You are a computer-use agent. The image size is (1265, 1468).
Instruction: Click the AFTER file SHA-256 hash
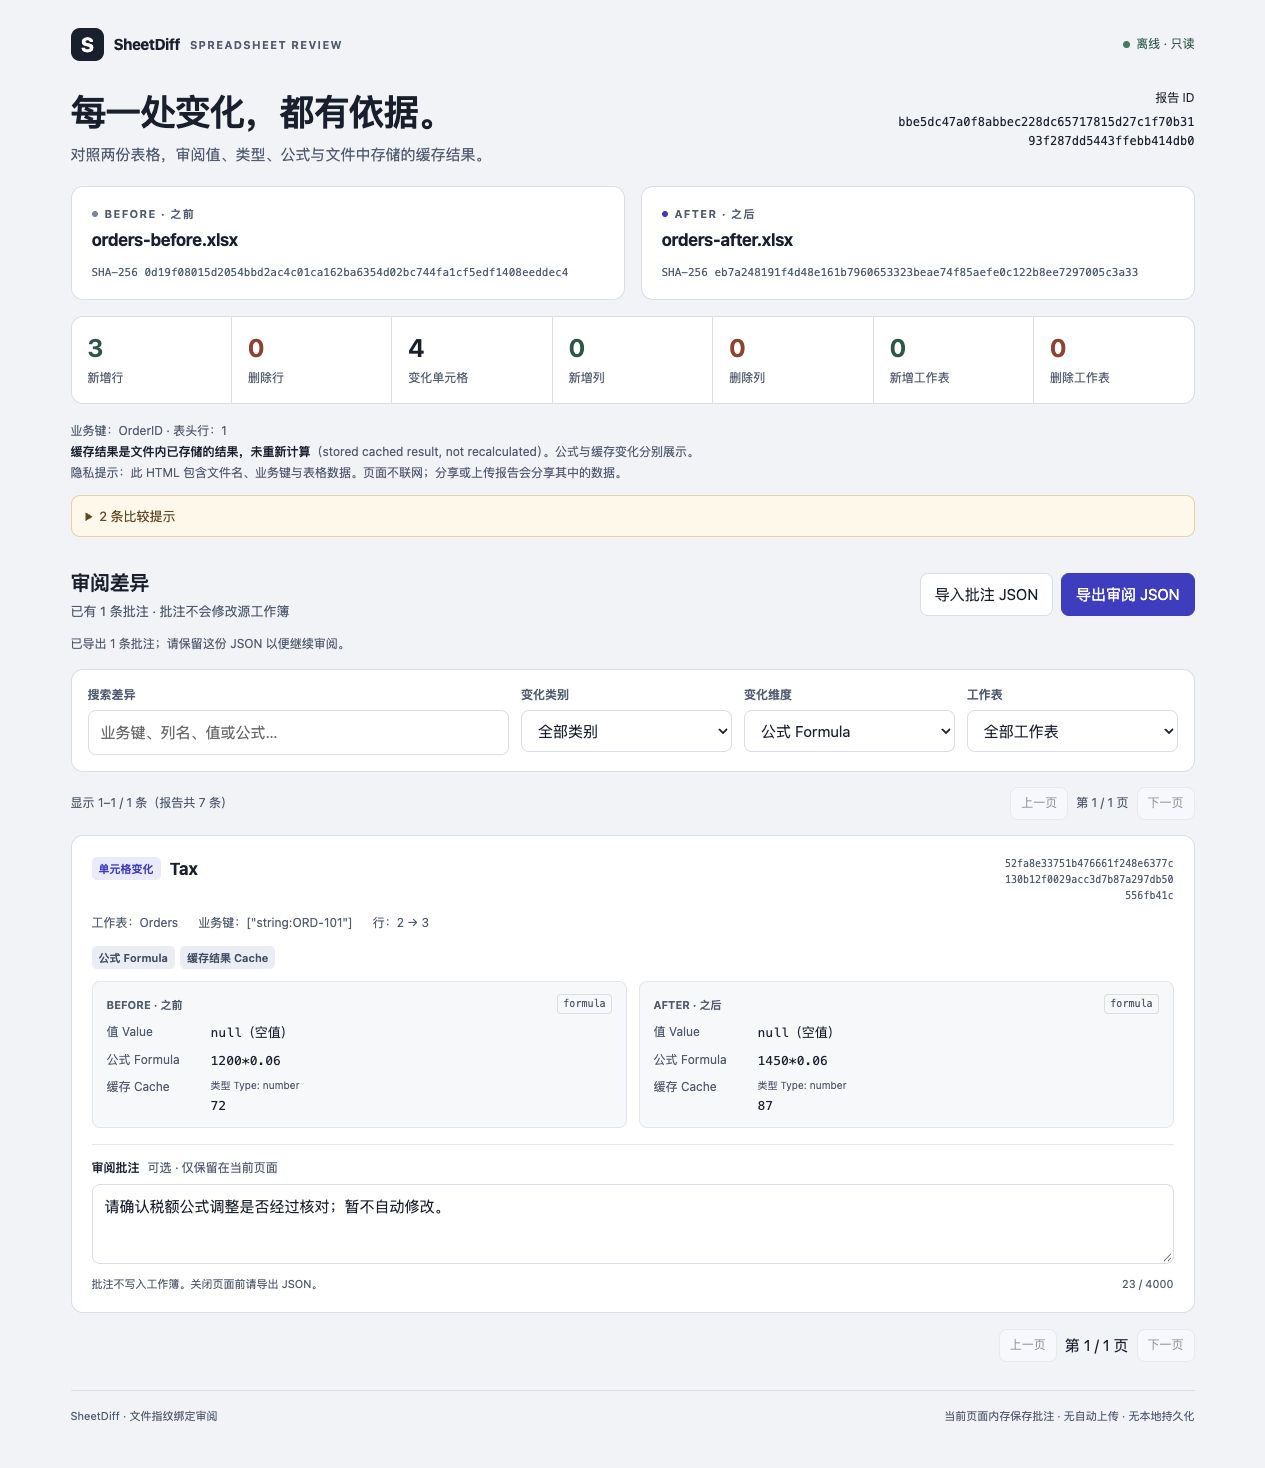pos(900,272)
